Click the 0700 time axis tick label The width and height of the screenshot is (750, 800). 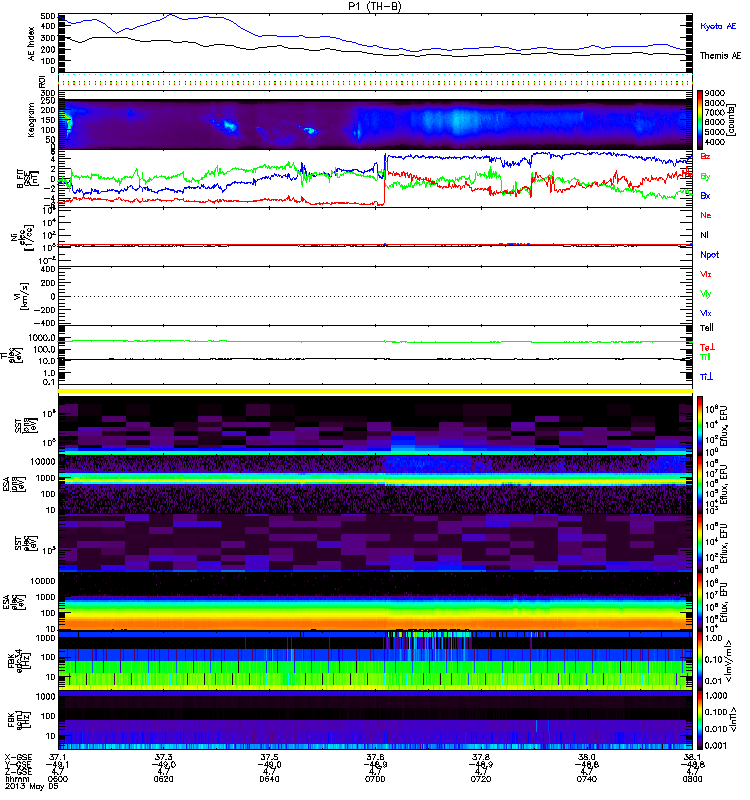375,779
